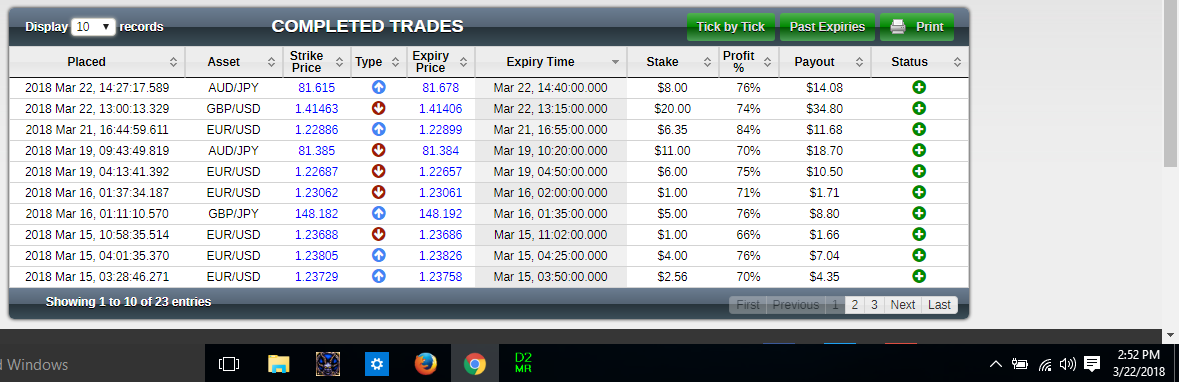Click expiry price 148.192 link

click(441, 213)
